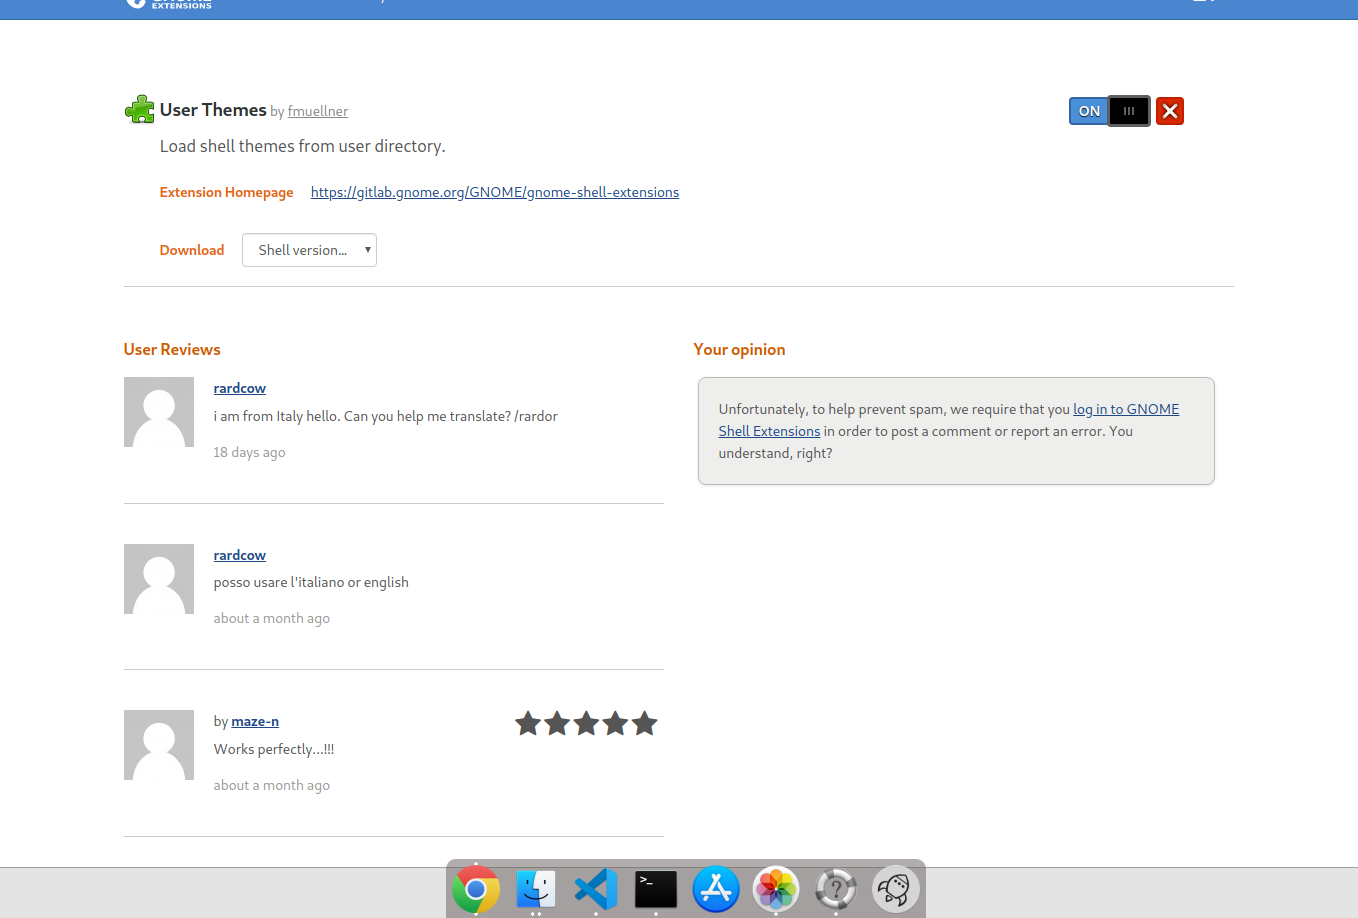1358x918 pixels.
Task: Toggle the User Themes ON switch
Action: click(1110, 111)
